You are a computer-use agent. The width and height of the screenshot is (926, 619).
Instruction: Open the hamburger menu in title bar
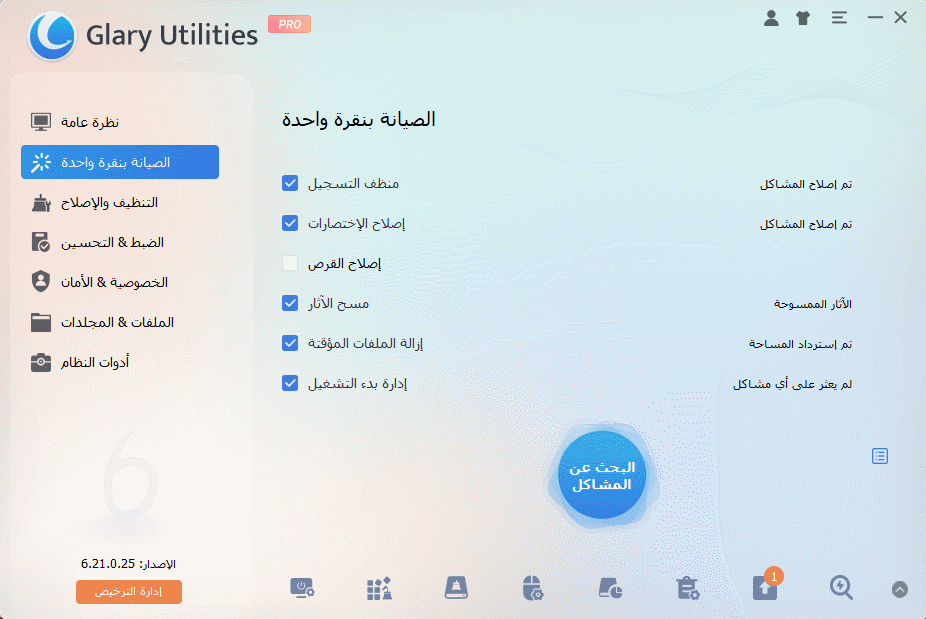click(839, 18)
